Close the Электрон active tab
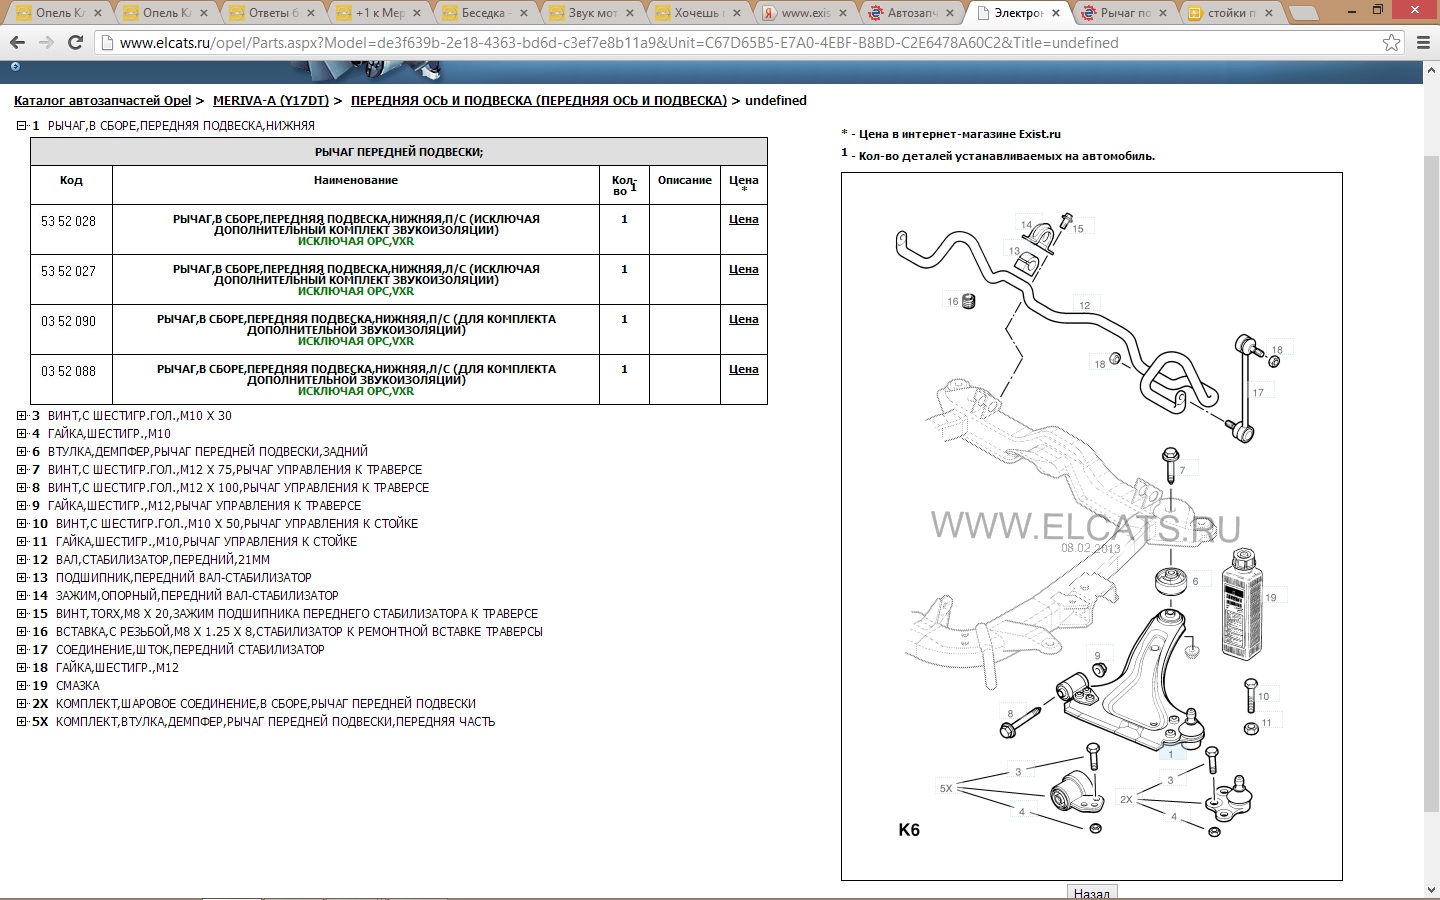Viewport: 1440px width, 900px height. click(x=1056, y=13)
